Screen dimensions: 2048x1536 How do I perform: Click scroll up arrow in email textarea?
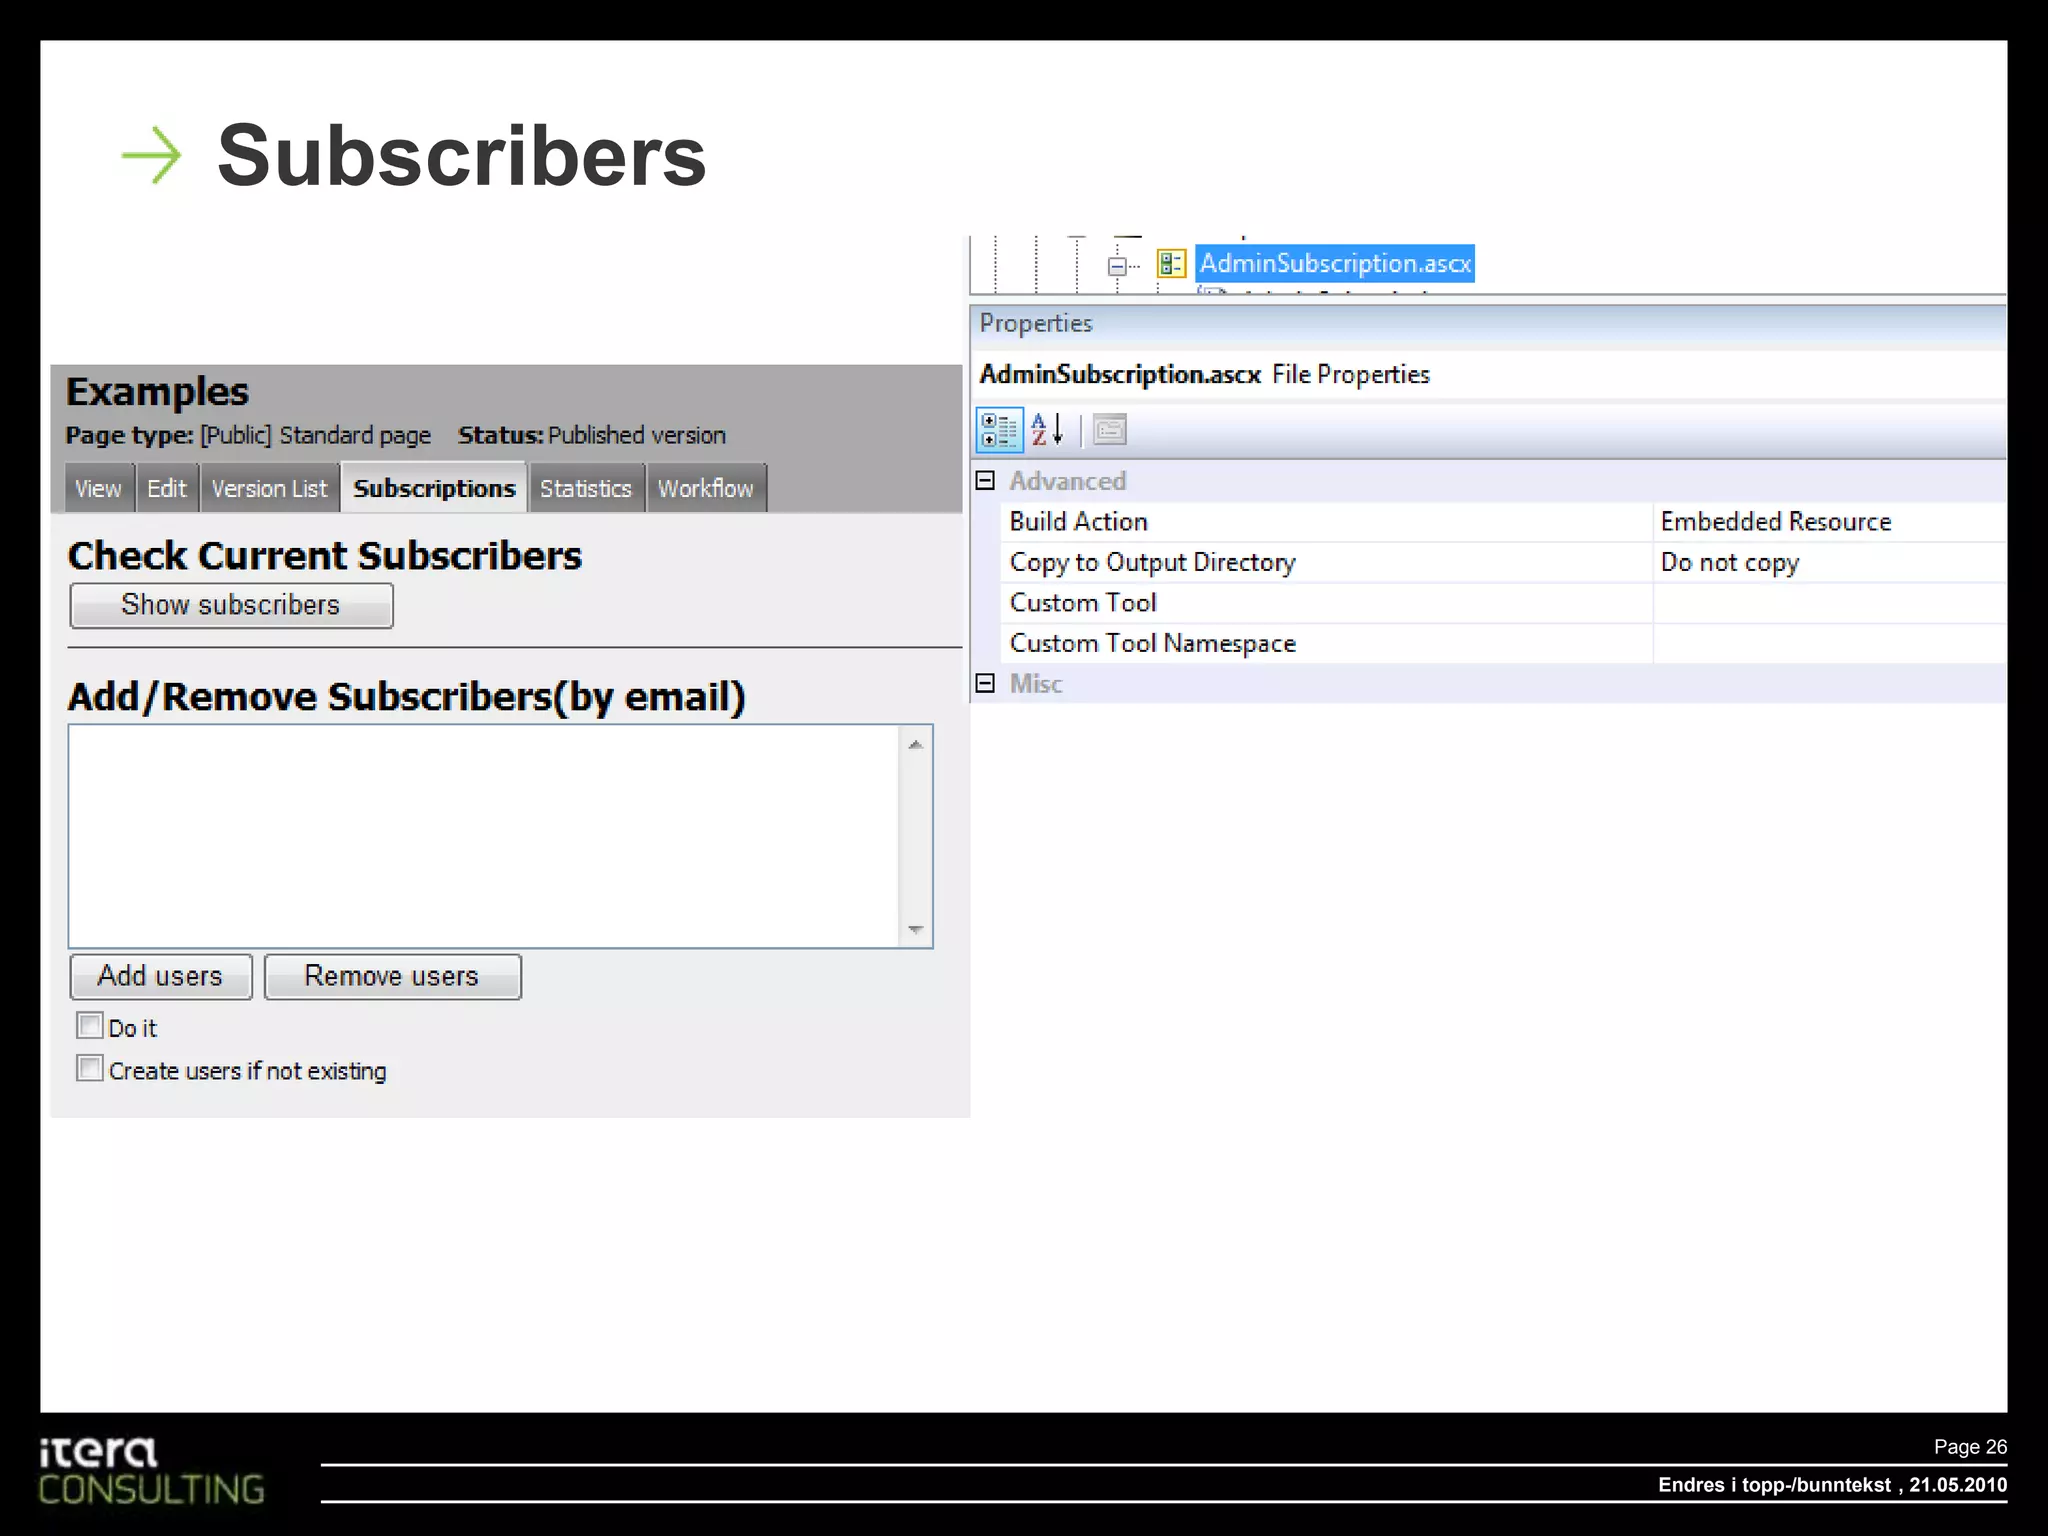coord(915,745)
